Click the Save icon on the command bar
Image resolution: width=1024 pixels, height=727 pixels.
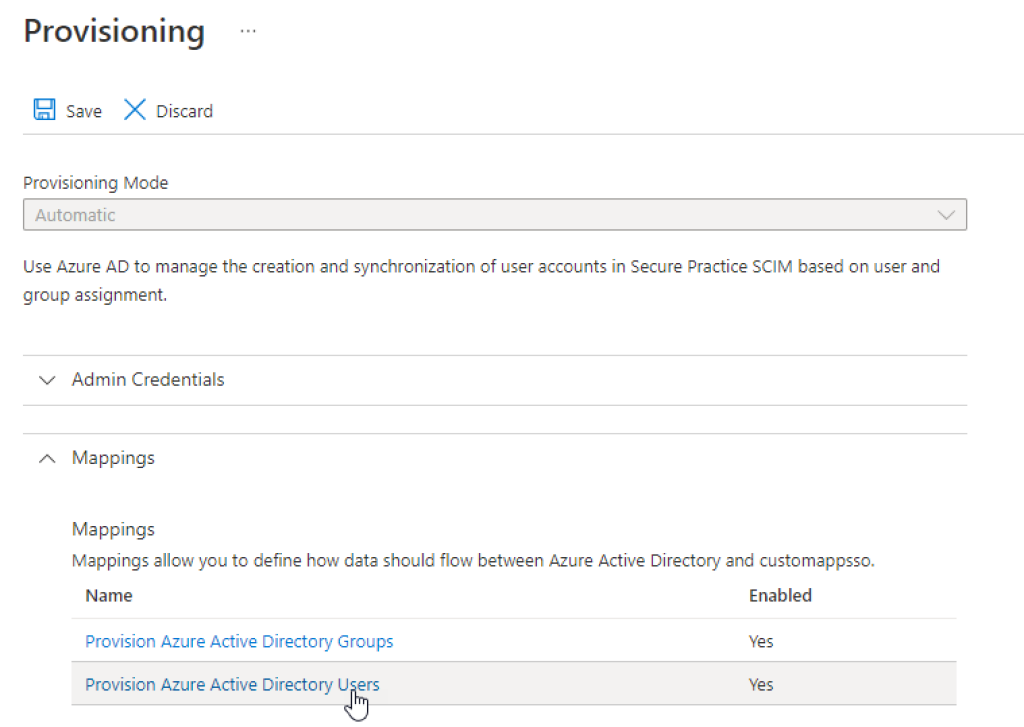(x=44, y=109)
